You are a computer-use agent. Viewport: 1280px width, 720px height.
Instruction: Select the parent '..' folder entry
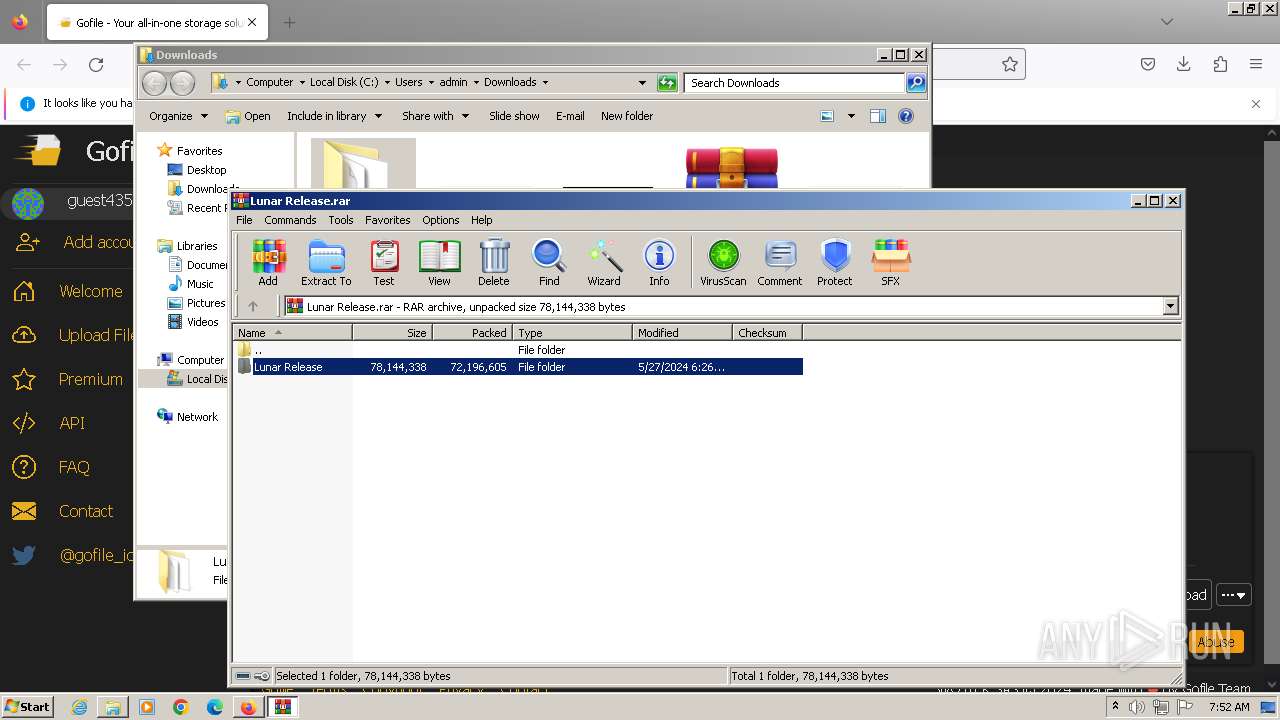pos(518,350)
